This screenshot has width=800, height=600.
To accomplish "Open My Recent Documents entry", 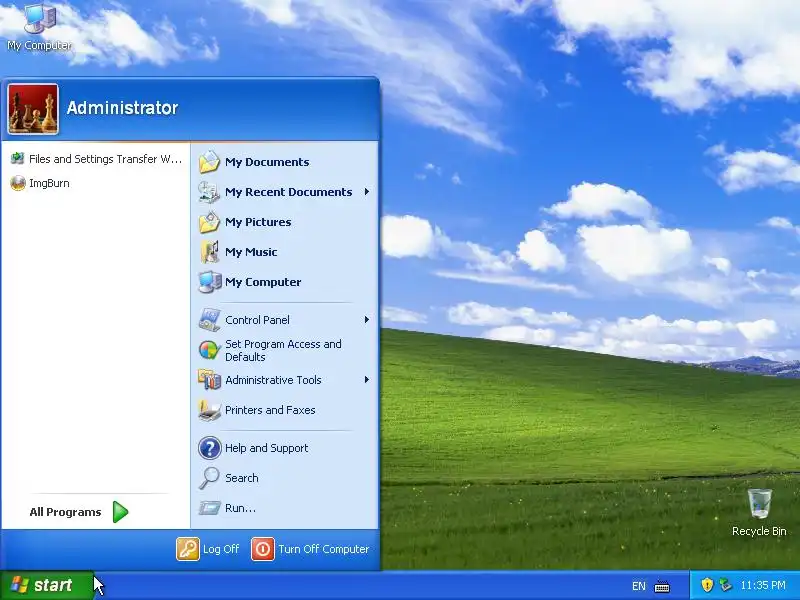I will [x=285, y=192].
